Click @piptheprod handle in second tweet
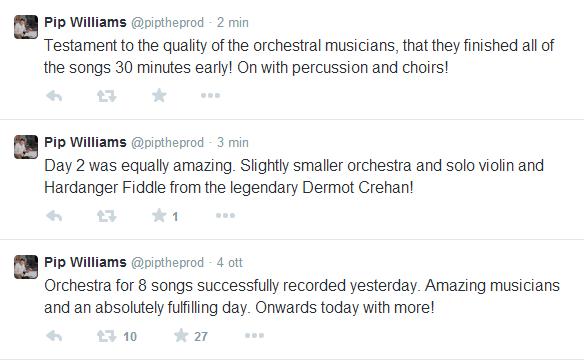 [x=167, y=142]
